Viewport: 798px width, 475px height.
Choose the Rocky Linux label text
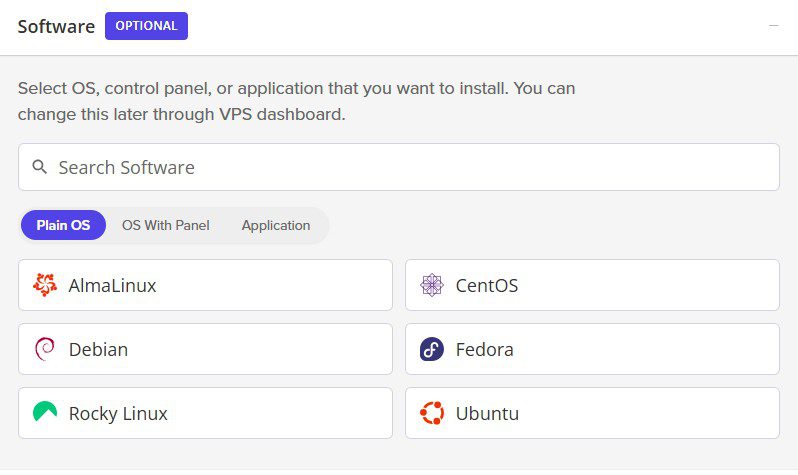click(x=118, y=414)
